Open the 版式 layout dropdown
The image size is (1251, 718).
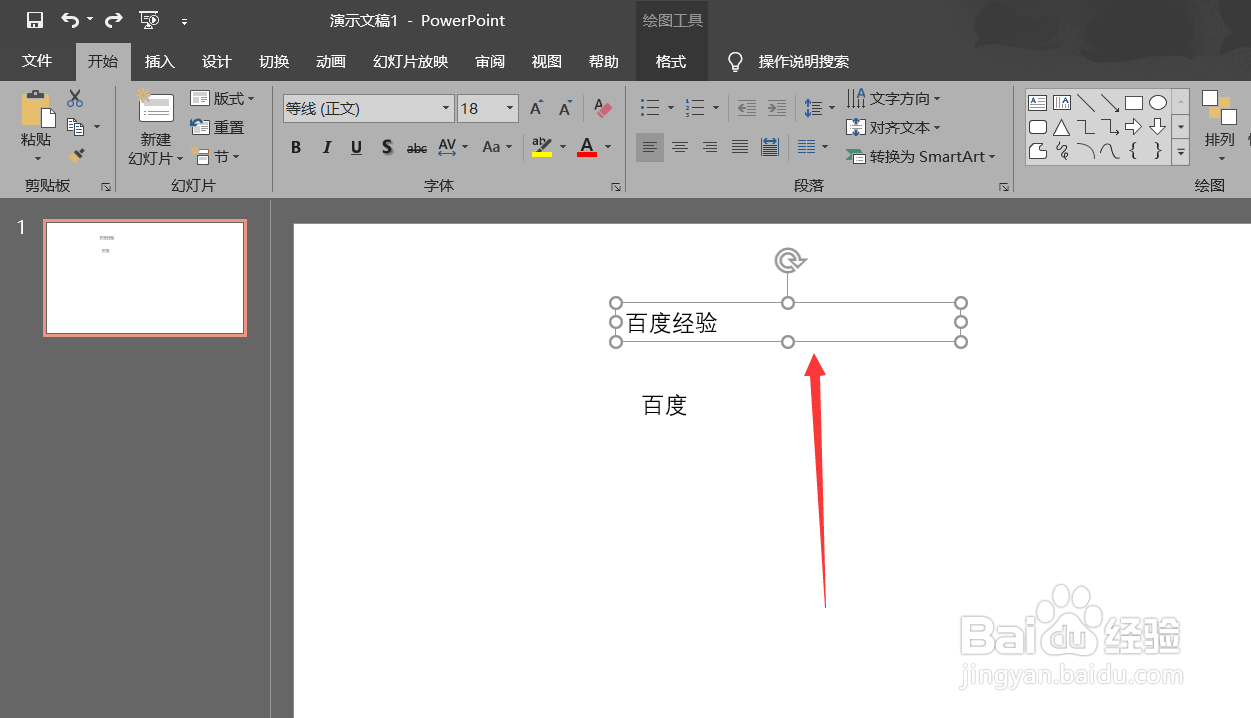click(222, 98)
